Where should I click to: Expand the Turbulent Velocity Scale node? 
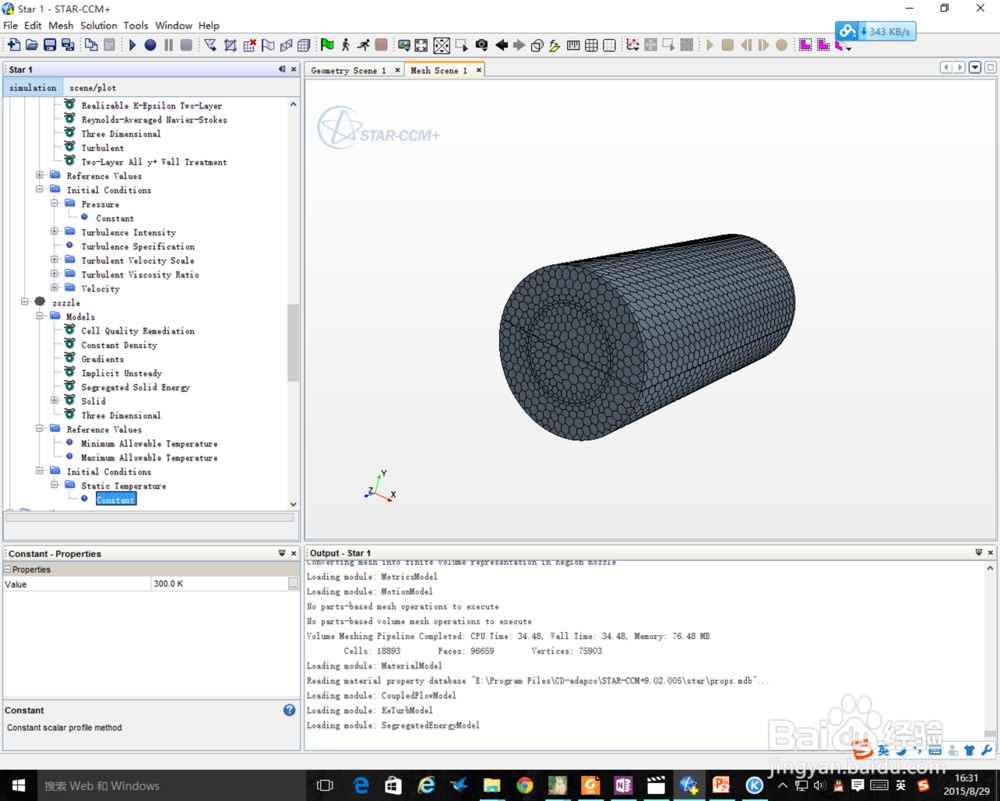pos(54,260)
